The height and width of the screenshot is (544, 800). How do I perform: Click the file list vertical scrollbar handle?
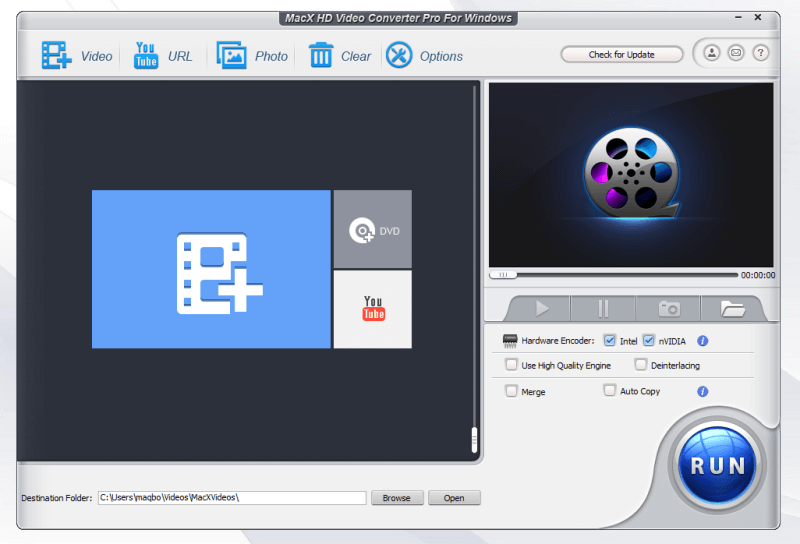[x=474, y=439]
